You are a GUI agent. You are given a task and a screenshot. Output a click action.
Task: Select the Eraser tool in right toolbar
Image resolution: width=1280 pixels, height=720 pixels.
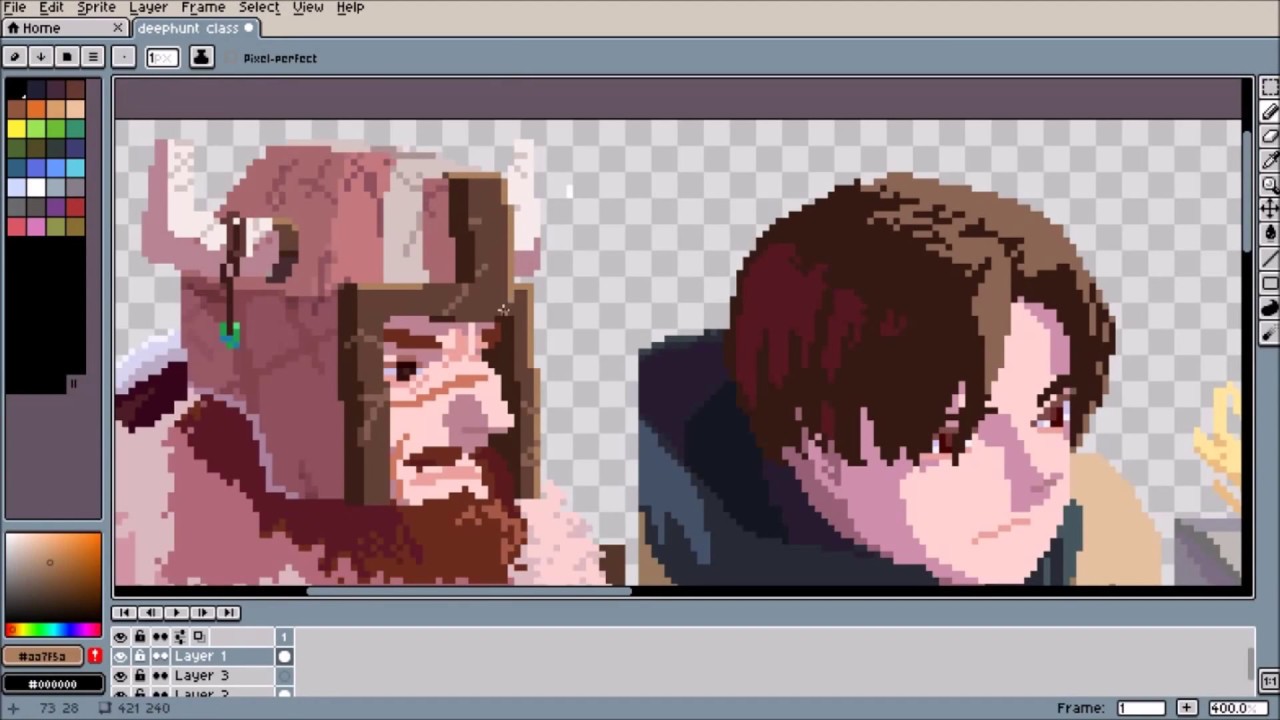1269,136
